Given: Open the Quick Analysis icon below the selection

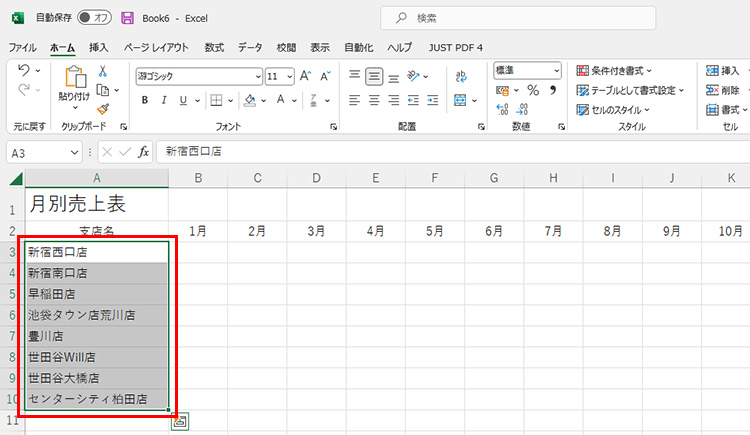Looking at the screenshot, I should [x=180, y=422].
